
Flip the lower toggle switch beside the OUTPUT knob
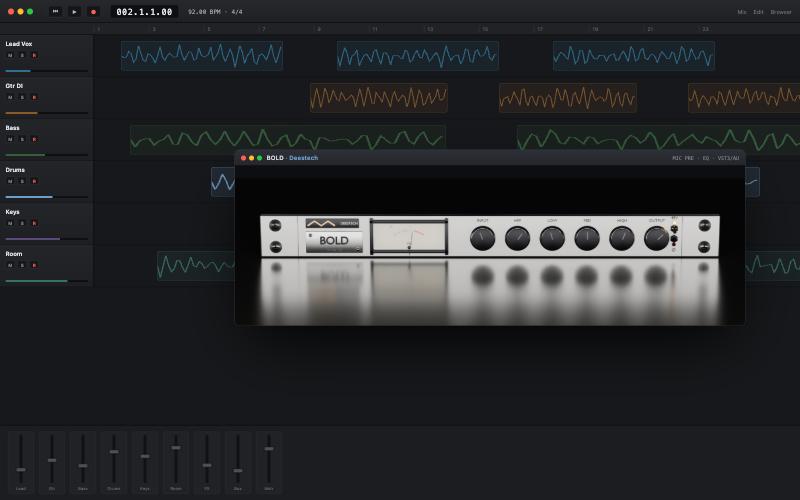pyautogui.click(x=674, y=239)
